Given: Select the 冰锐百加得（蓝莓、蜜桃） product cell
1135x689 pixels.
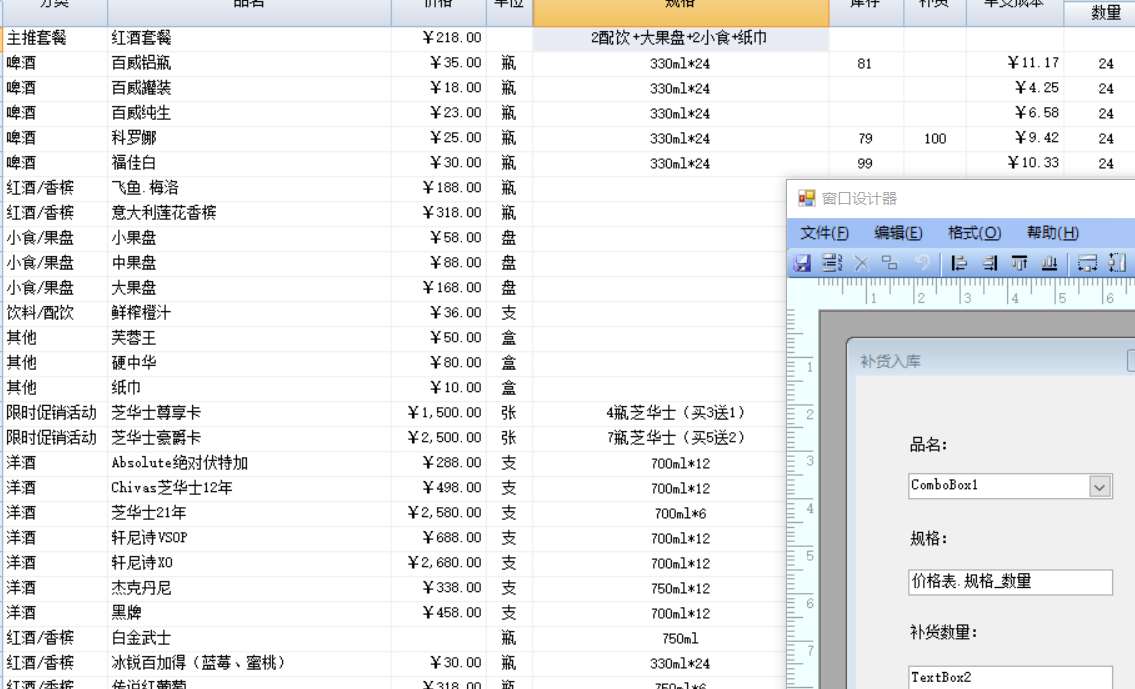Looking at the screenshot, I should coord(250,663).
